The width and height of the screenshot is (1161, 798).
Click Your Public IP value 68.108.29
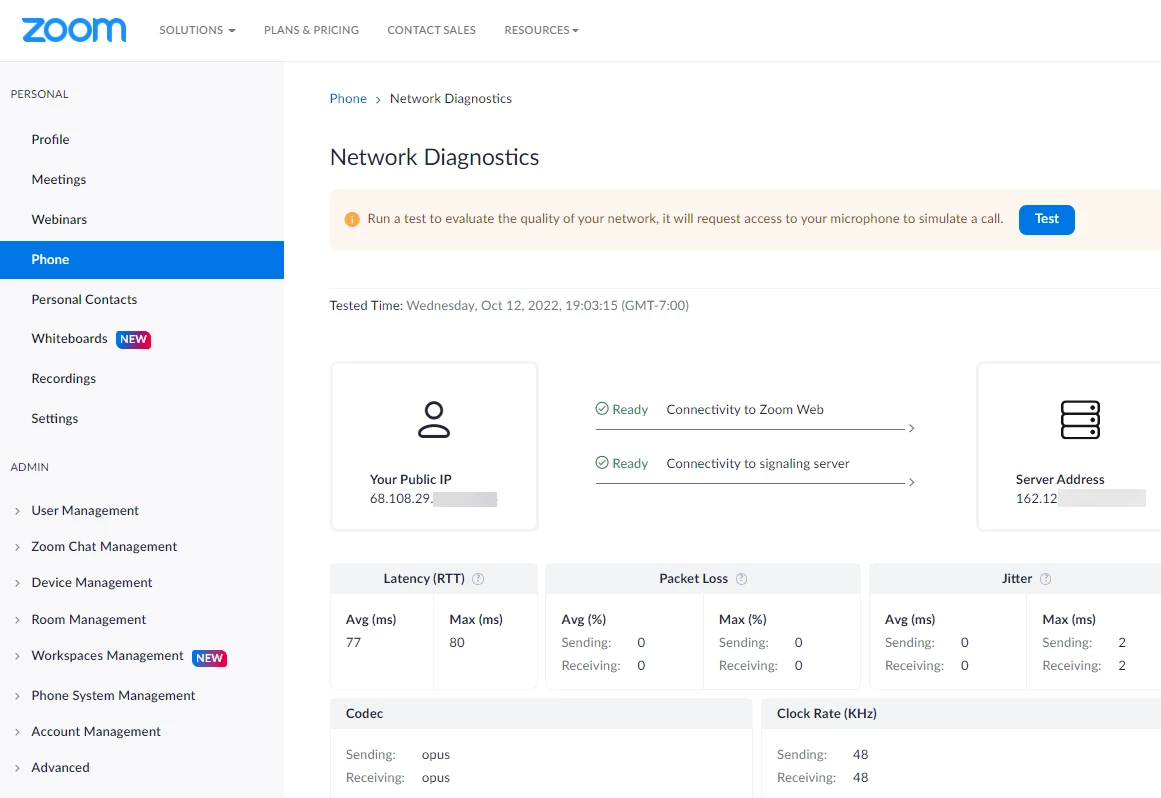pyautogui.click(x=401, y=498)
